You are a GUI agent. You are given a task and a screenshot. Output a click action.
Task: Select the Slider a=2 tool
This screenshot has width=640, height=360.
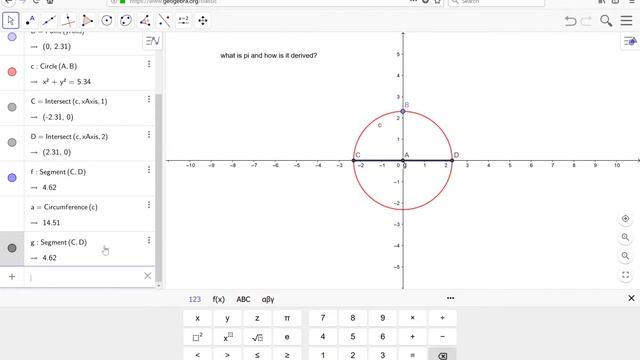point(183,20)
